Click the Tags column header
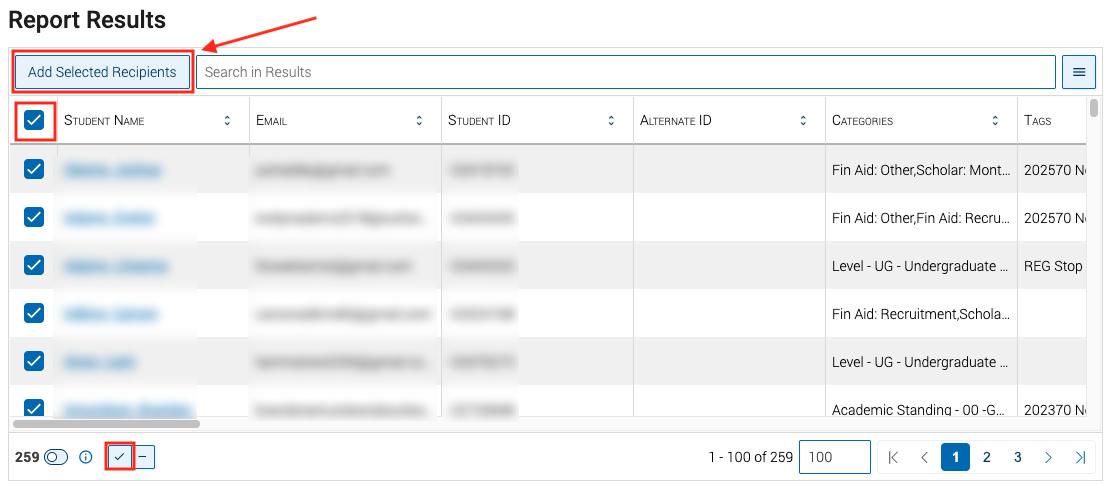The width and height of the screenshot is (1109, 485). click(x=1038, y=121)
